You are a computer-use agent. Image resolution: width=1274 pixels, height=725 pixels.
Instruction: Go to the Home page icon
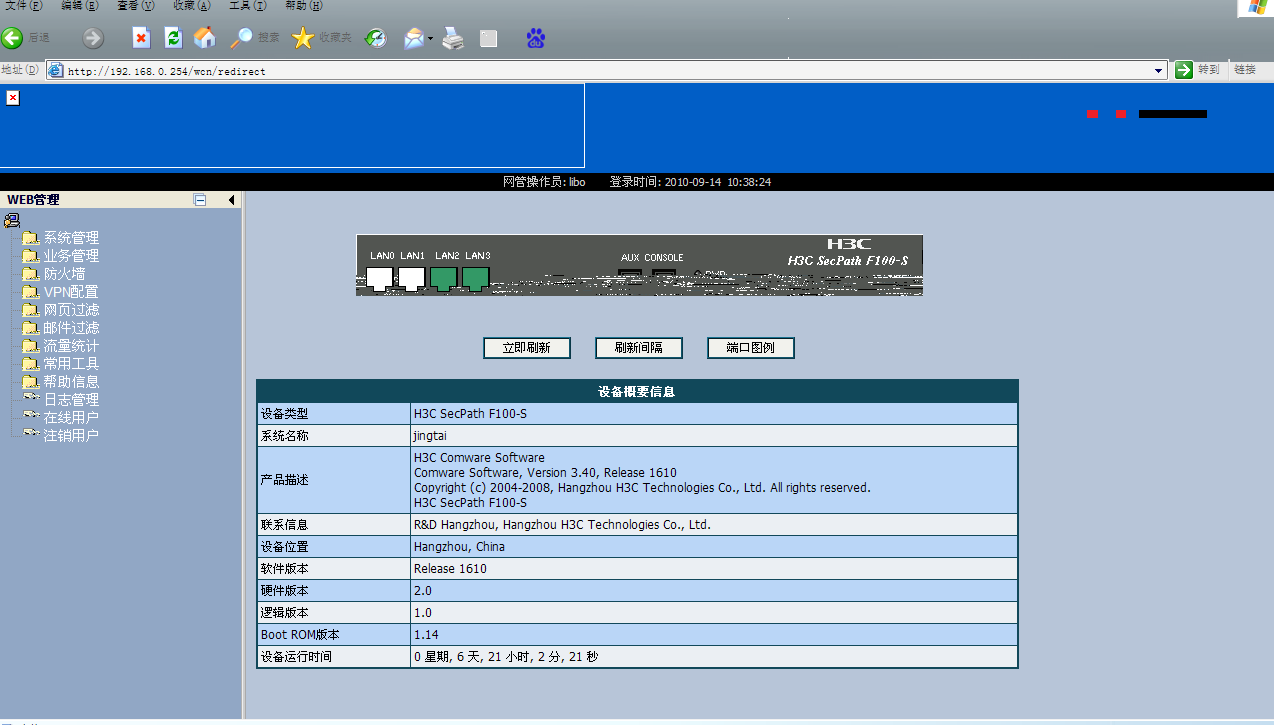(x=205, y=38)
